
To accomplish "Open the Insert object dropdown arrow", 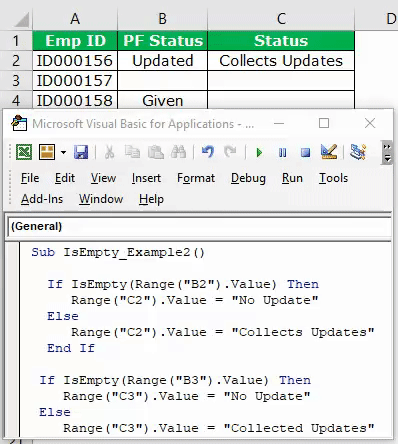I will [x=63, y=153].
